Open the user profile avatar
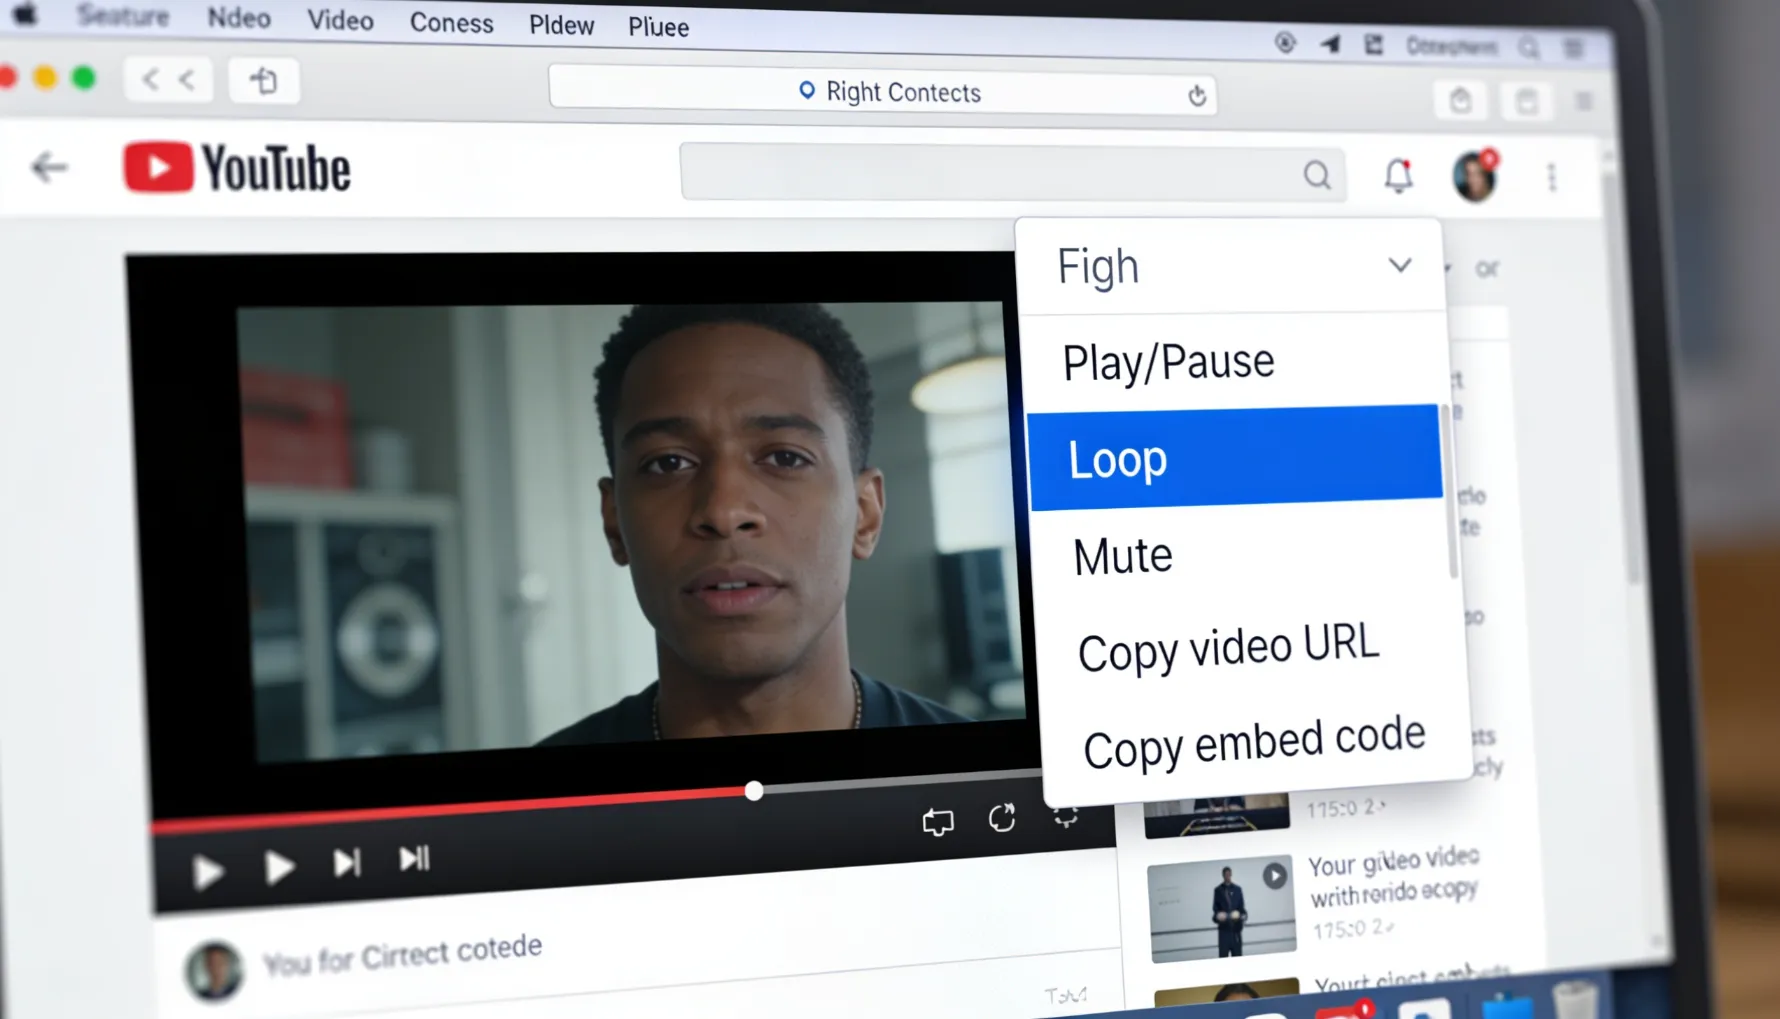Viewport: 1780px width, 1019px height. click(1475, 176)
